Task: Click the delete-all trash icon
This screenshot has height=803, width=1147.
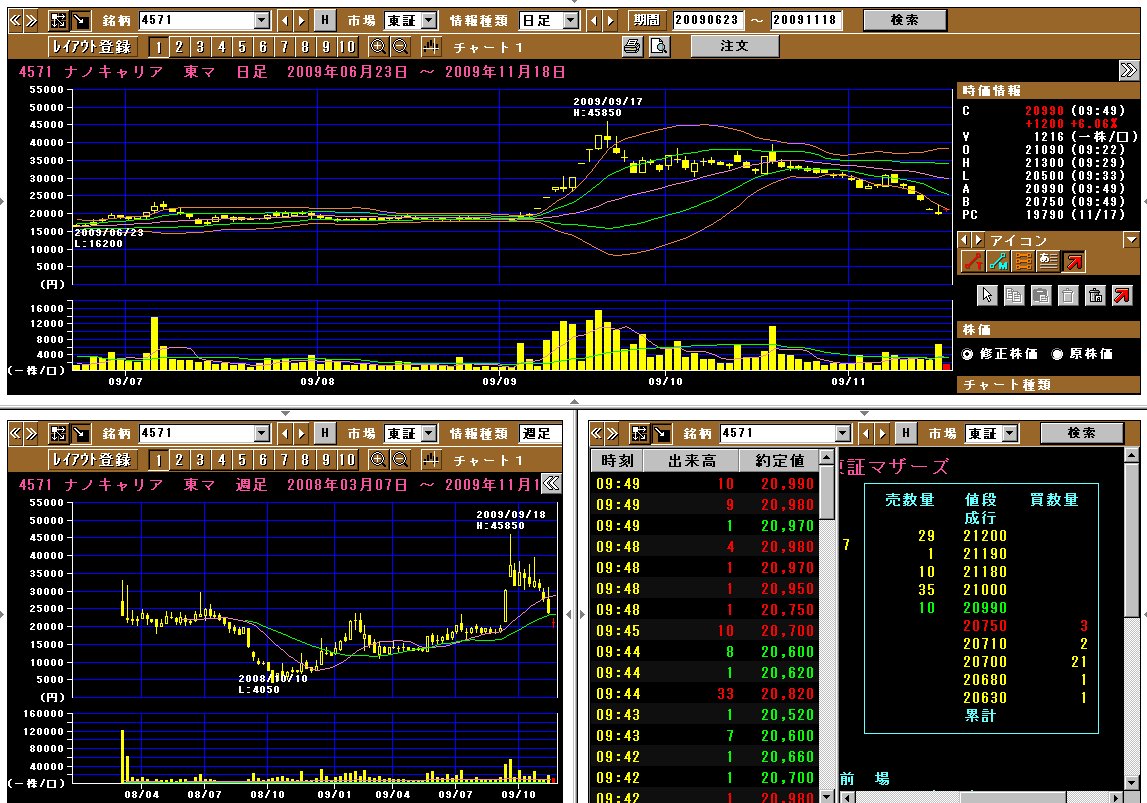Action: click(x=1095, y=295)
